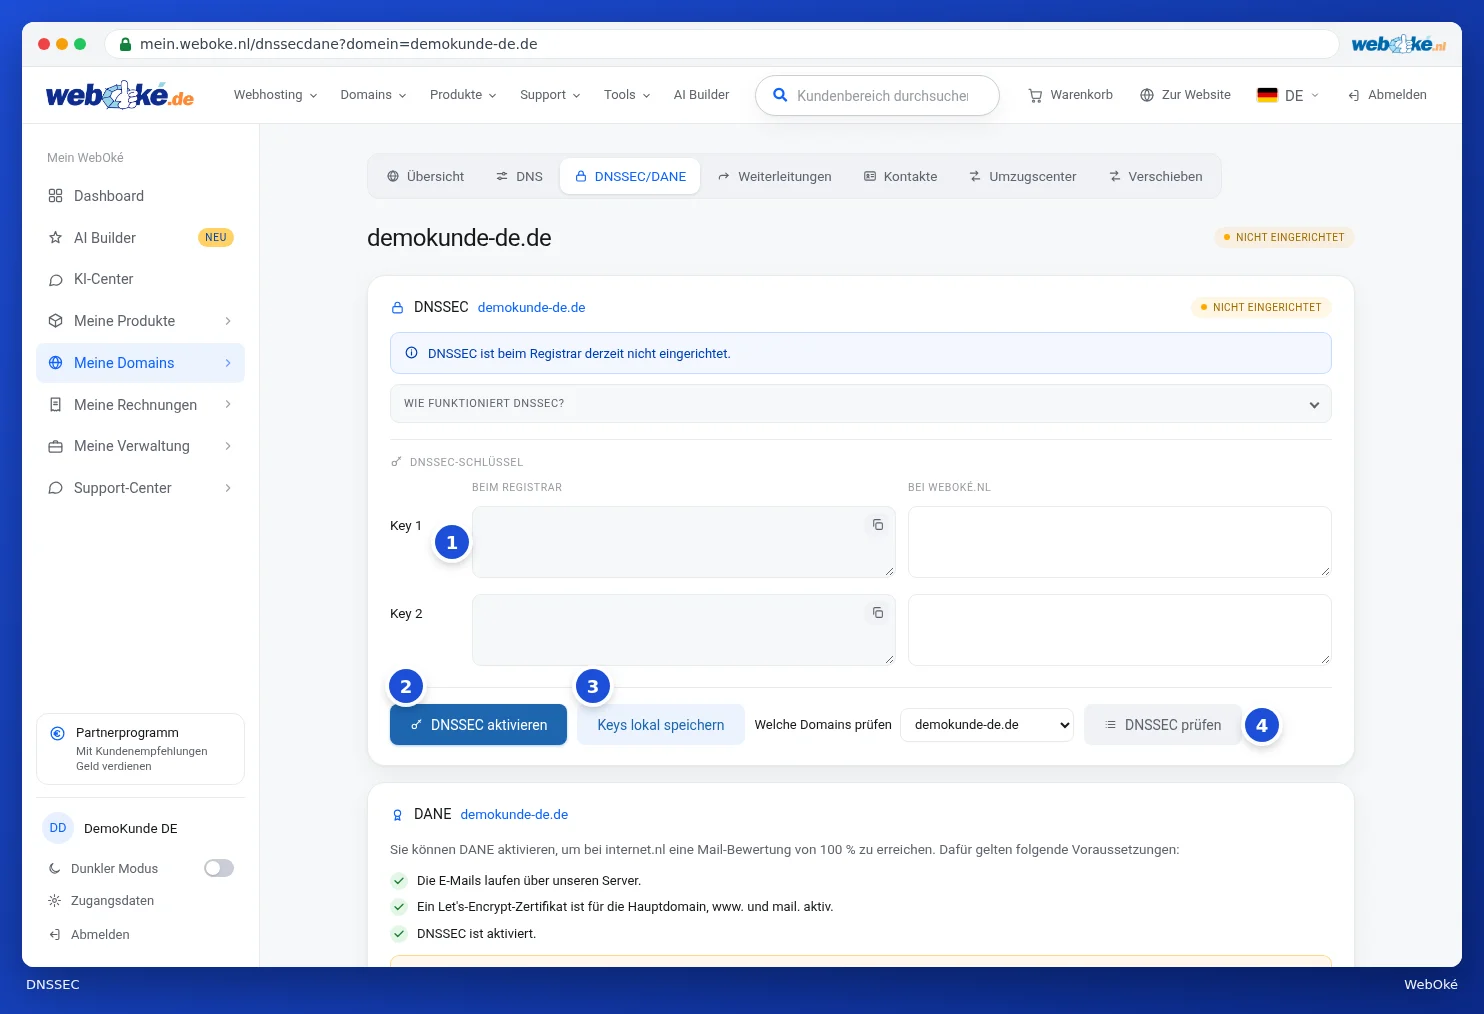
Task: Click the KI-Center chat bubble icon
Action: click(x=56, y=280)
